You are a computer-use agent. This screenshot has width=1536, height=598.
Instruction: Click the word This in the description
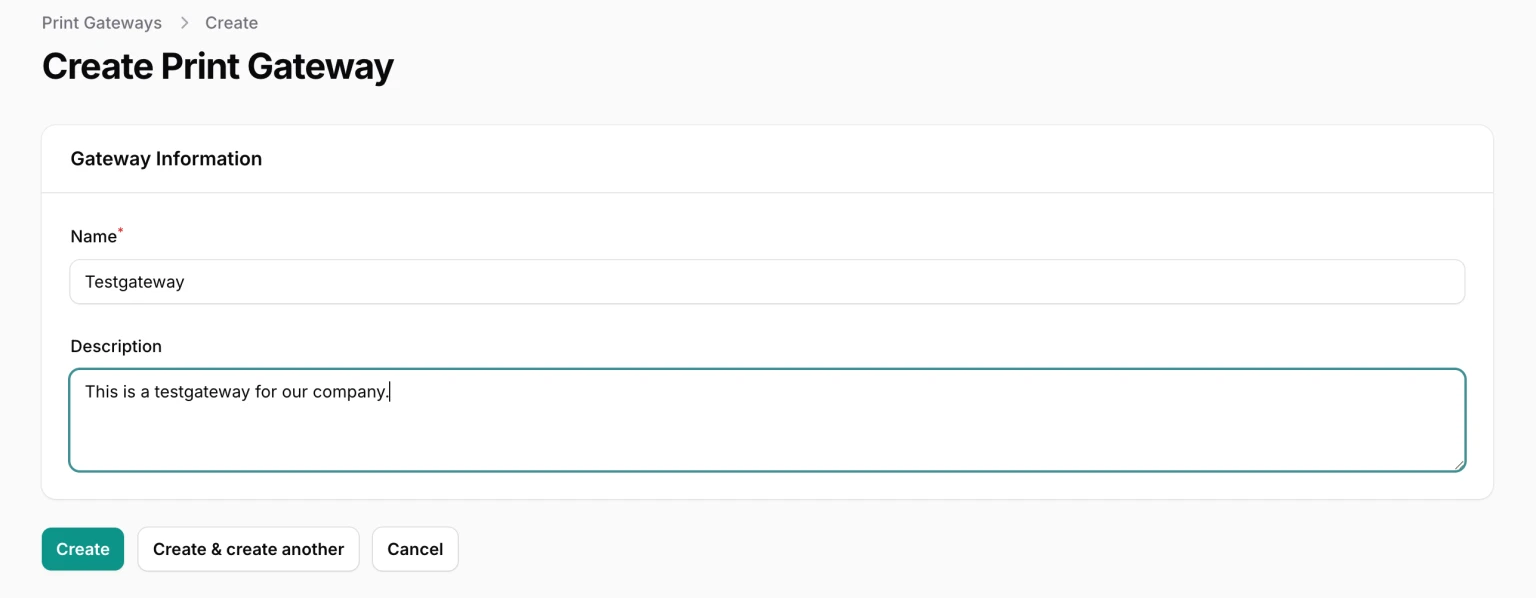pyautogui.click(x=101, y=392)
